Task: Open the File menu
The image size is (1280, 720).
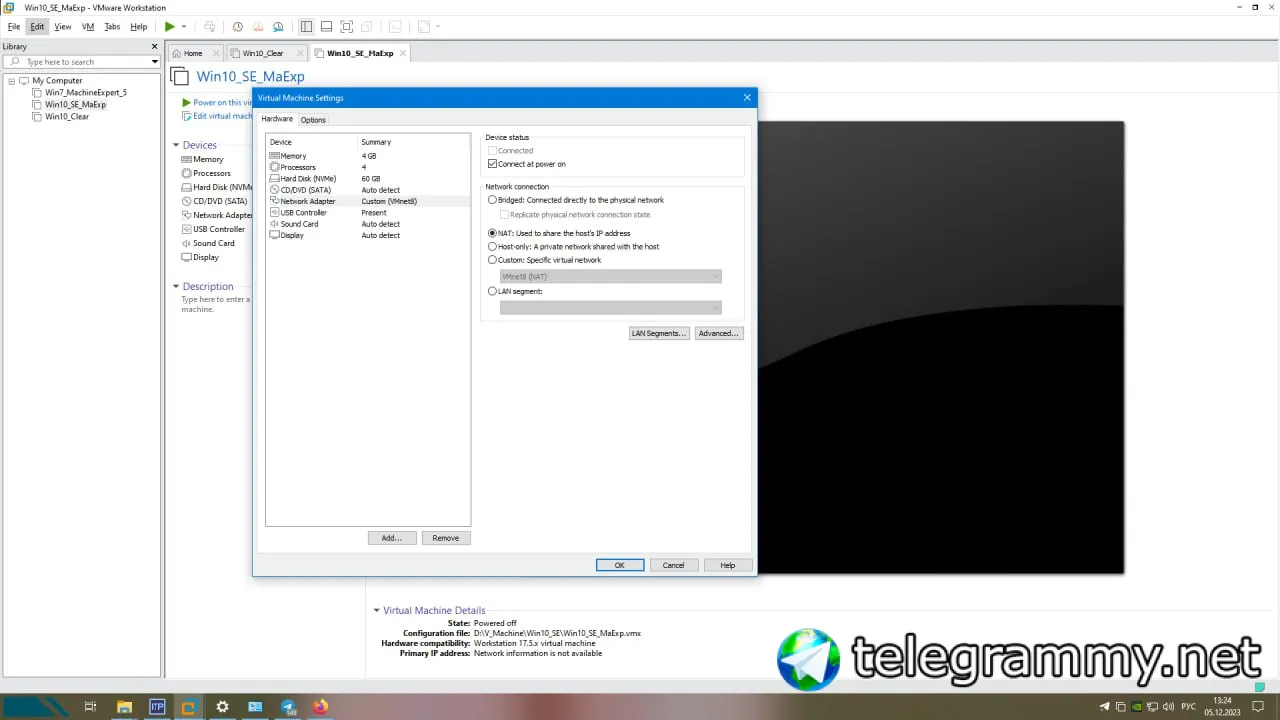Action: (x=14, y=27)
